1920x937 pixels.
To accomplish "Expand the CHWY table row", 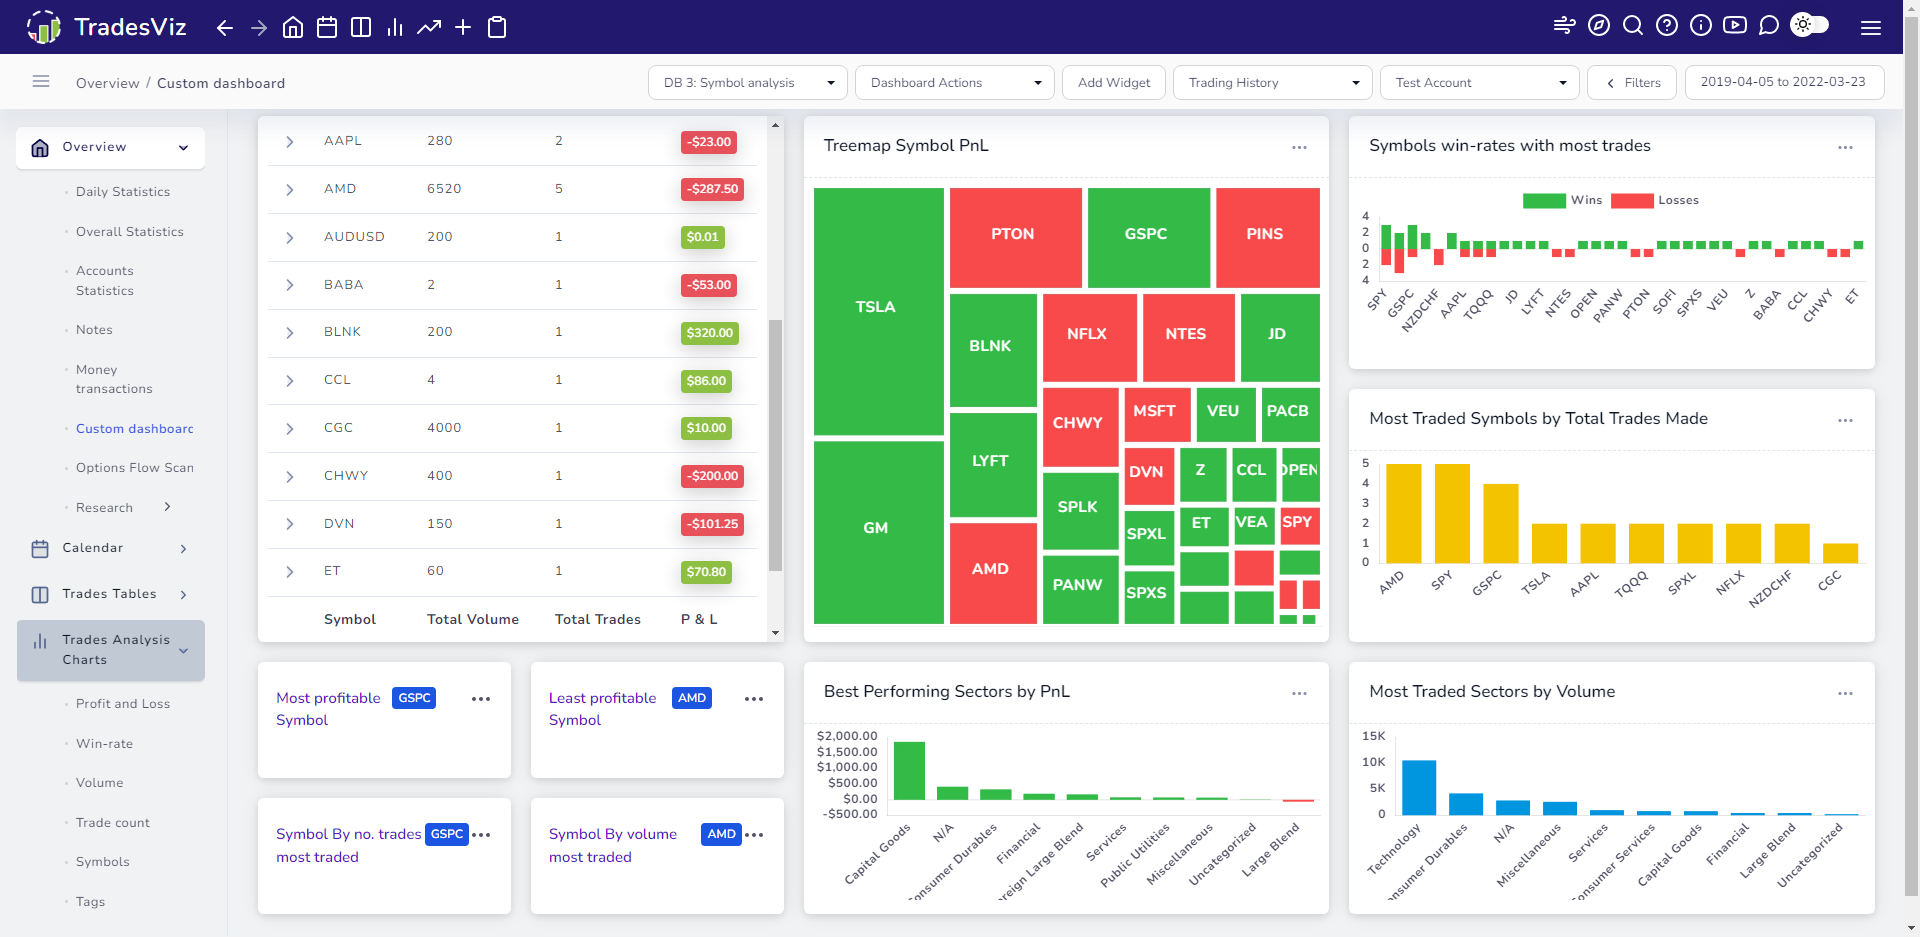I will [x=290, y=477].
